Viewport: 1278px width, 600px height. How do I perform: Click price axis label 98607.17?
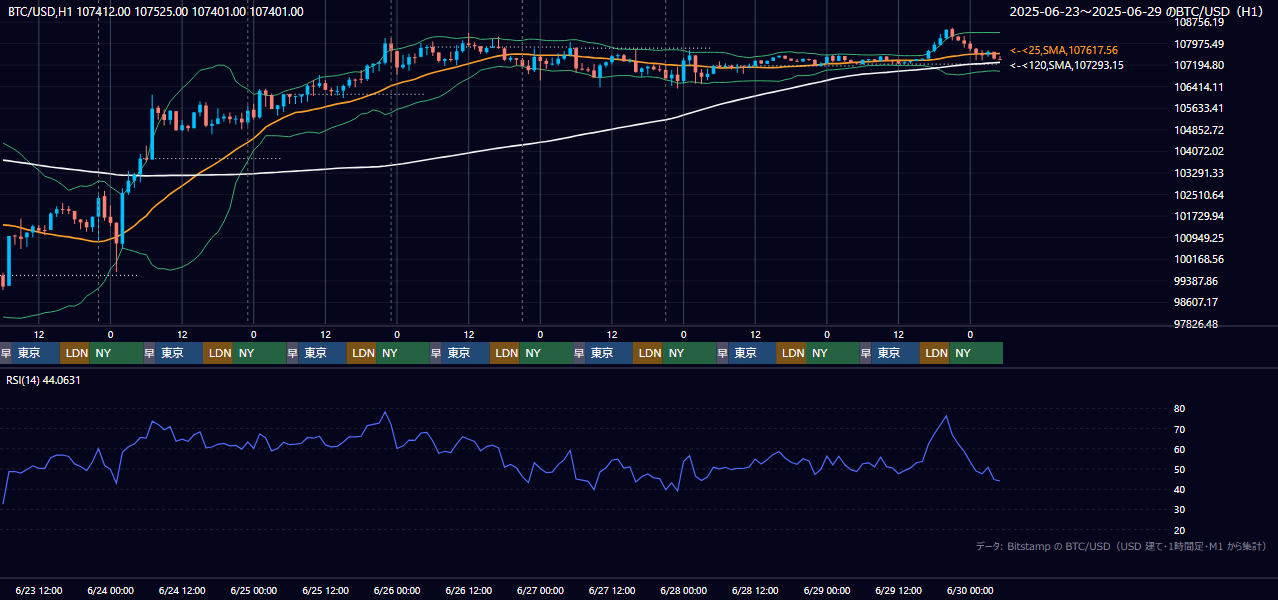(1196, 302)
